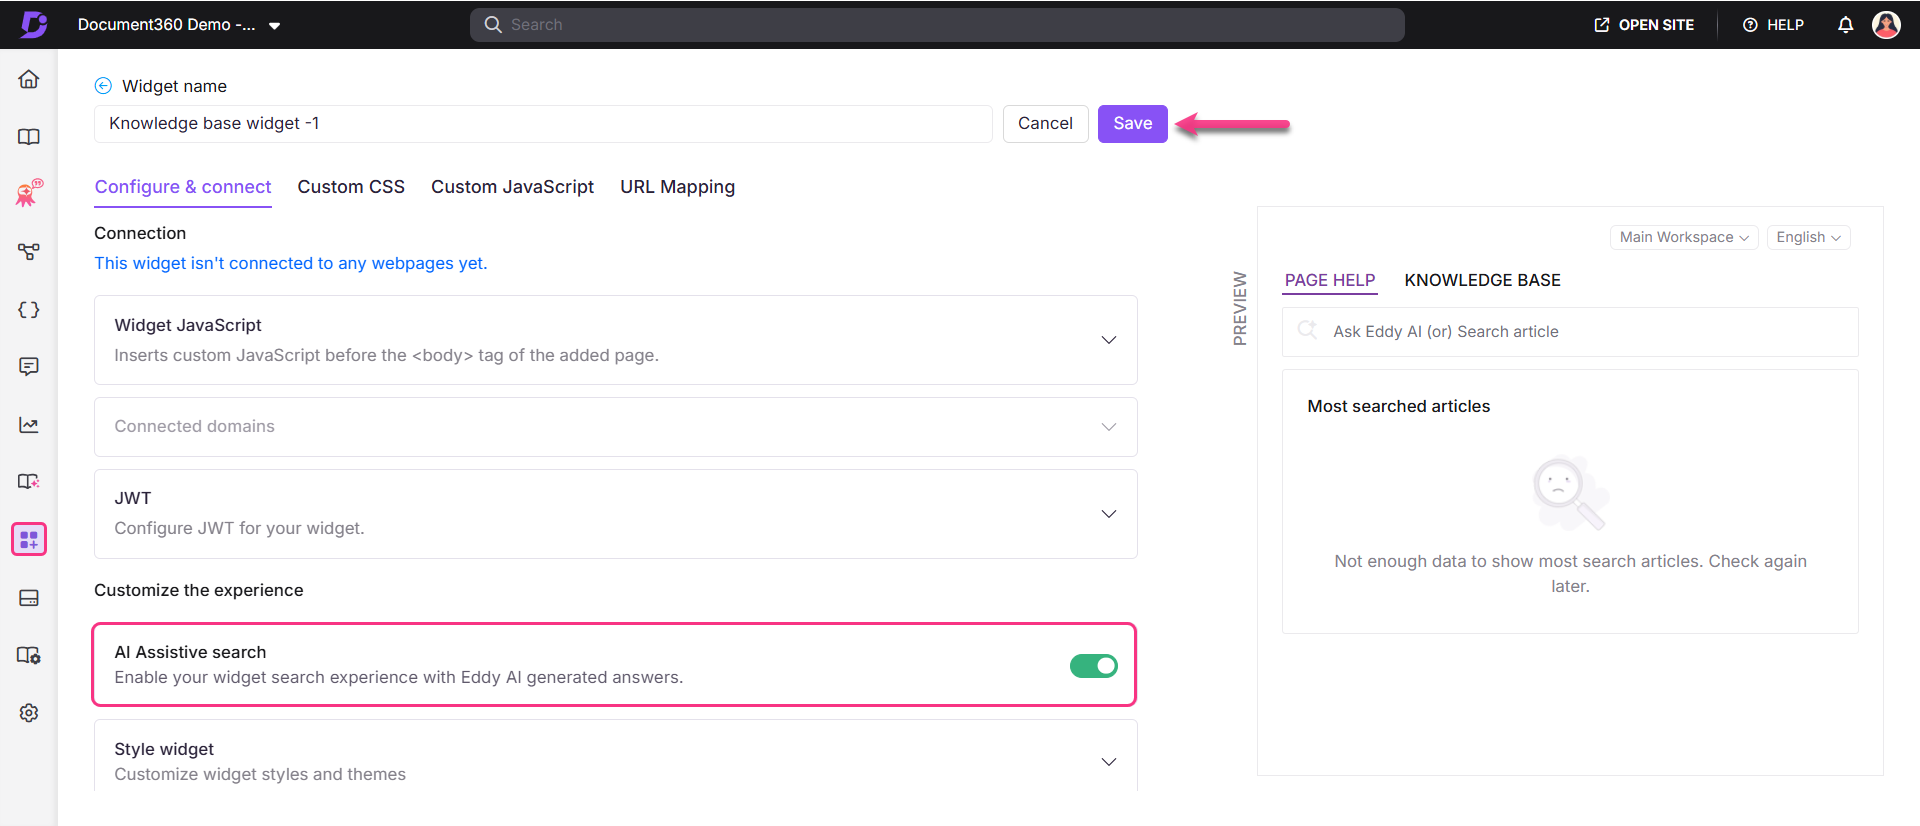This screenshot has height=826, width=1920.
Task: Select KNOWLEDGE BASE tab in preview
Action: point(1482,281)
